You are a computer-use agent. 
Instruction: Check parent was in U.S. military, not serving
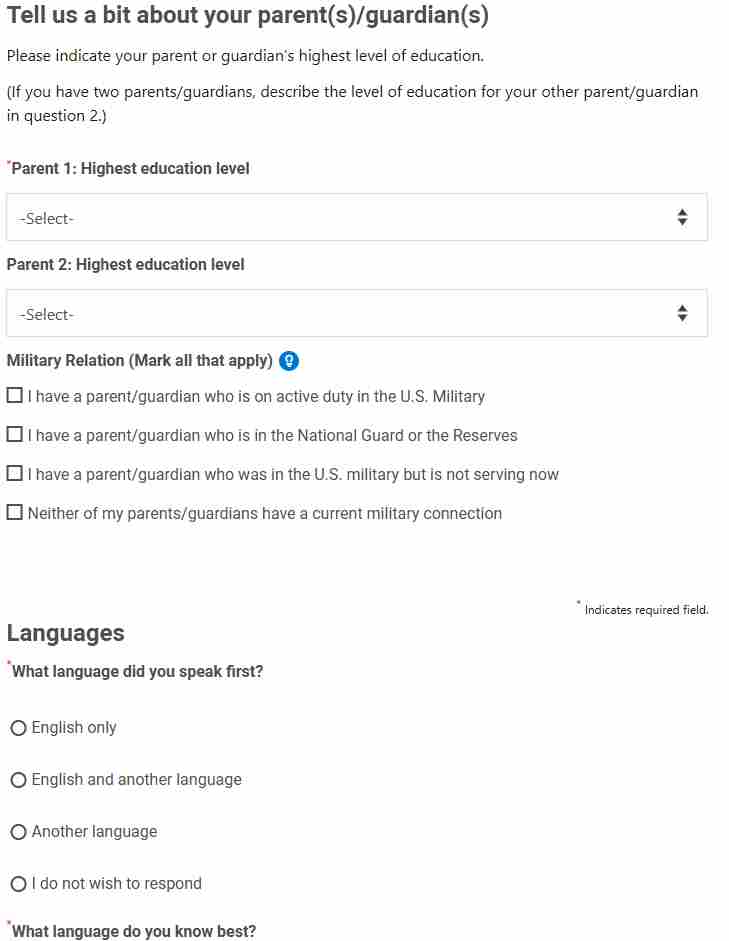14,474
